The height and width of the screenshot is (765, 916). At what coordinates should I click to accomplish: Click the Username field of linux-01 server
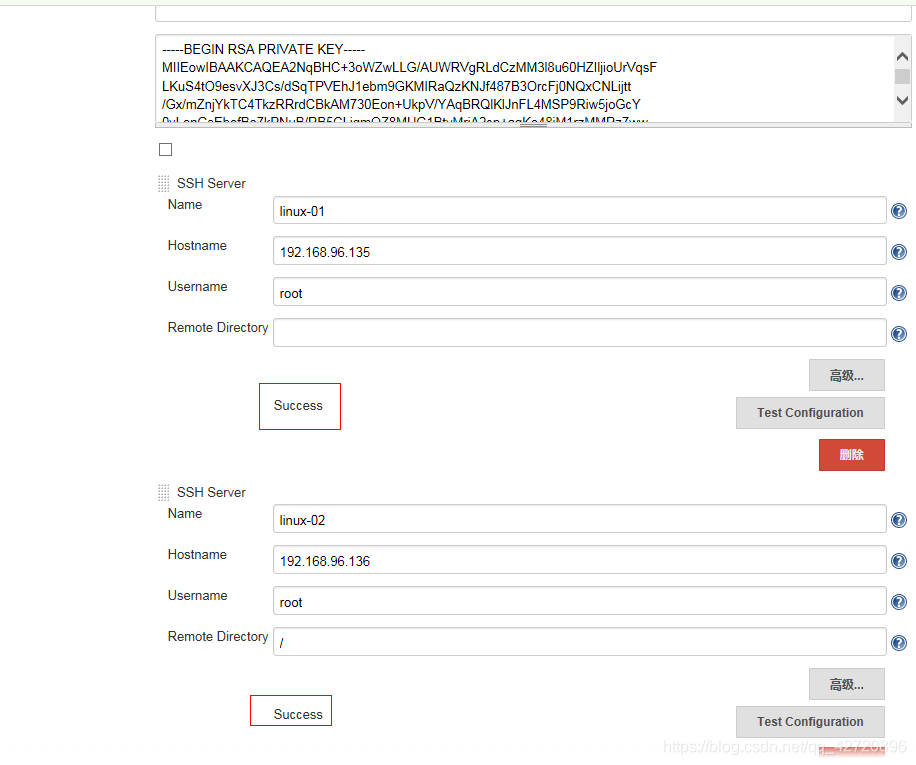[580, 292]
